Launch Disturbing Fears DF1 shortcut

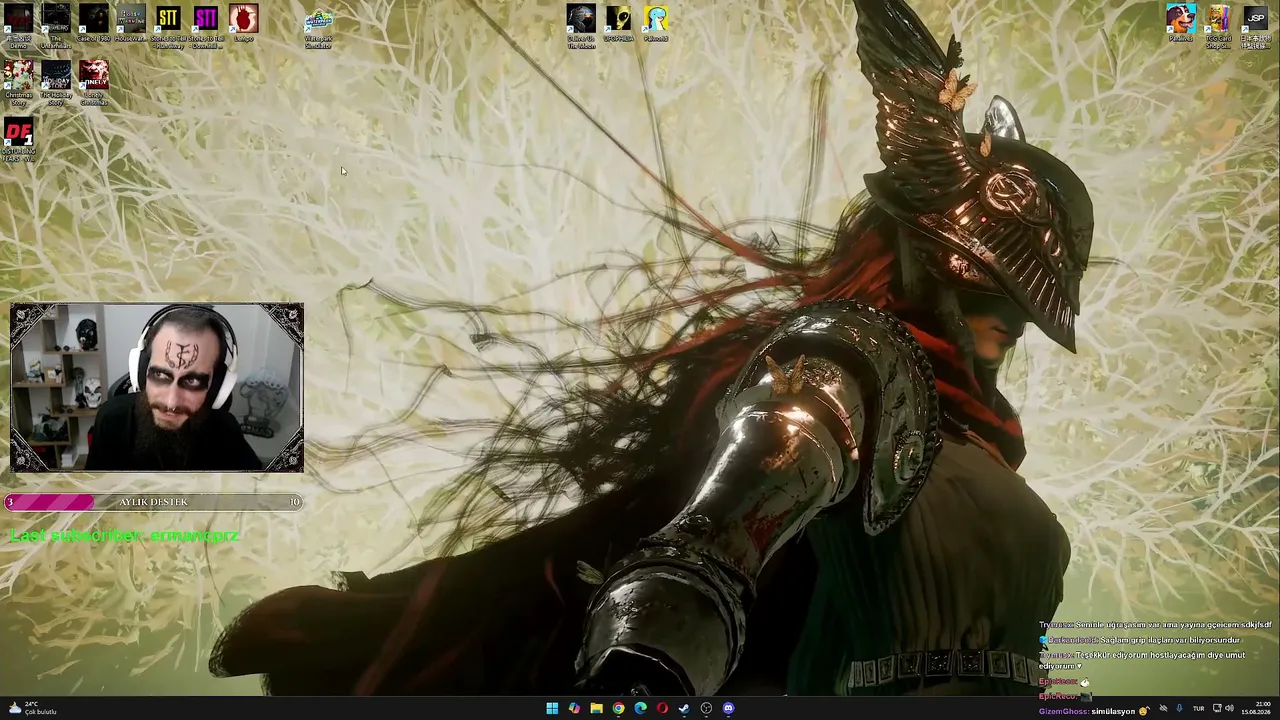[18, 140]
